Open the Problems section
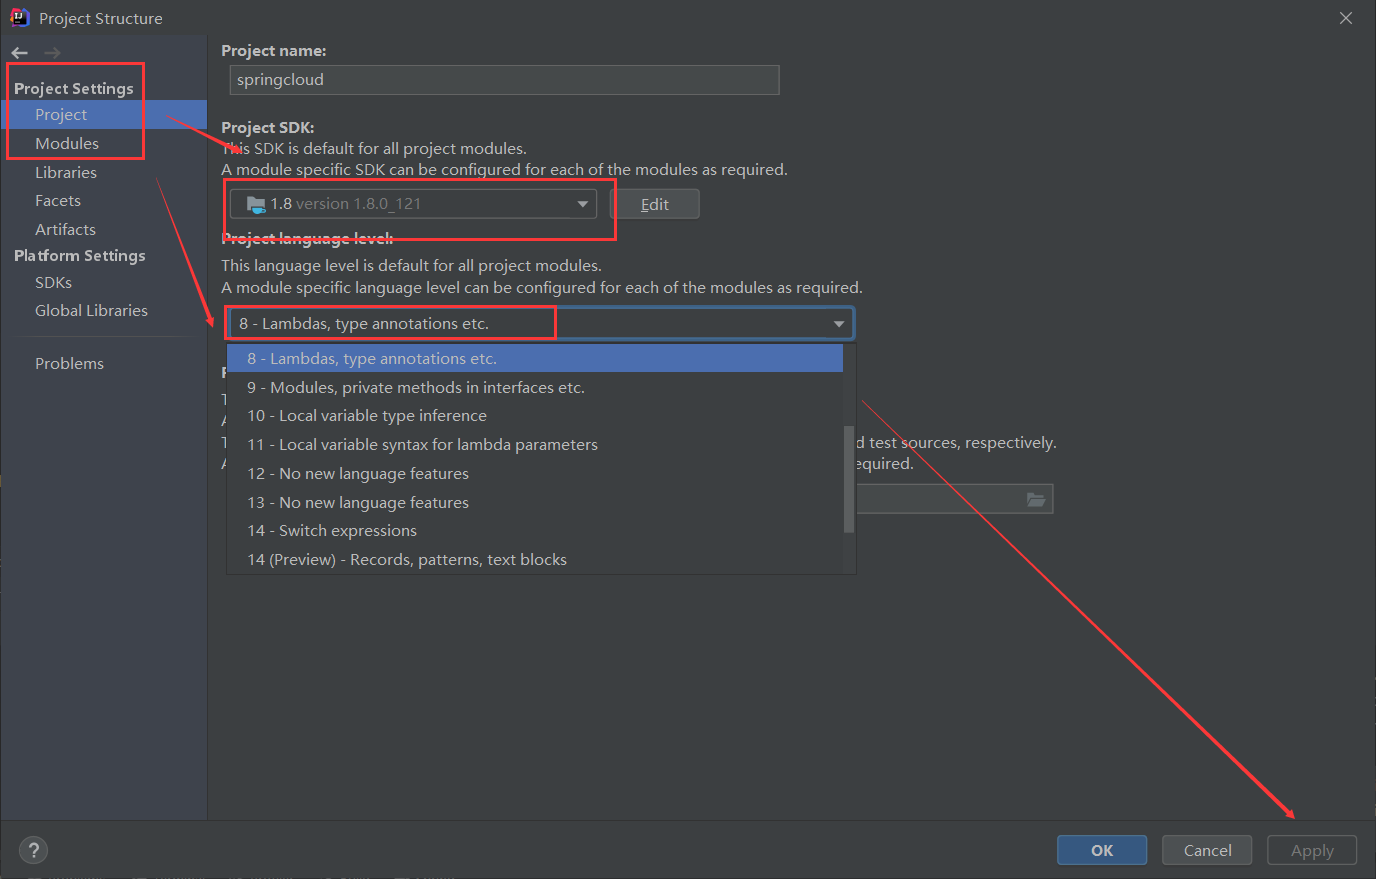 pos(69,363)
